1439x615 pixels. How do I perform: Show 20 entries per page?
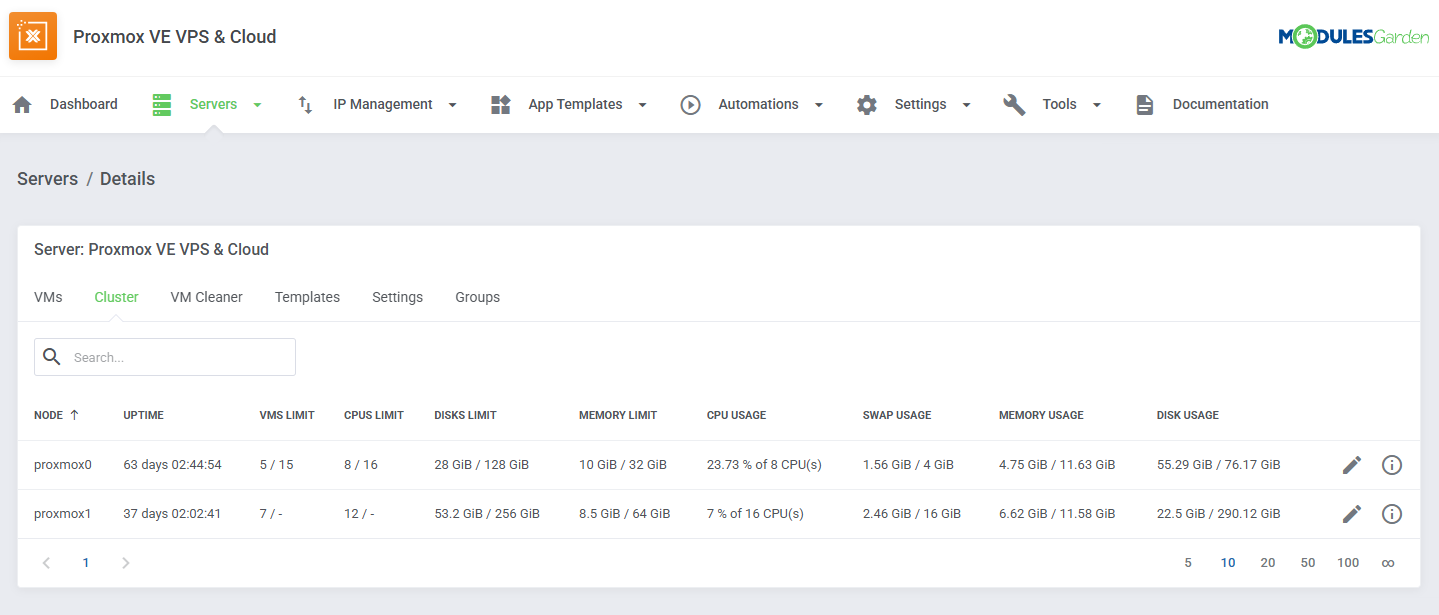1268,563
